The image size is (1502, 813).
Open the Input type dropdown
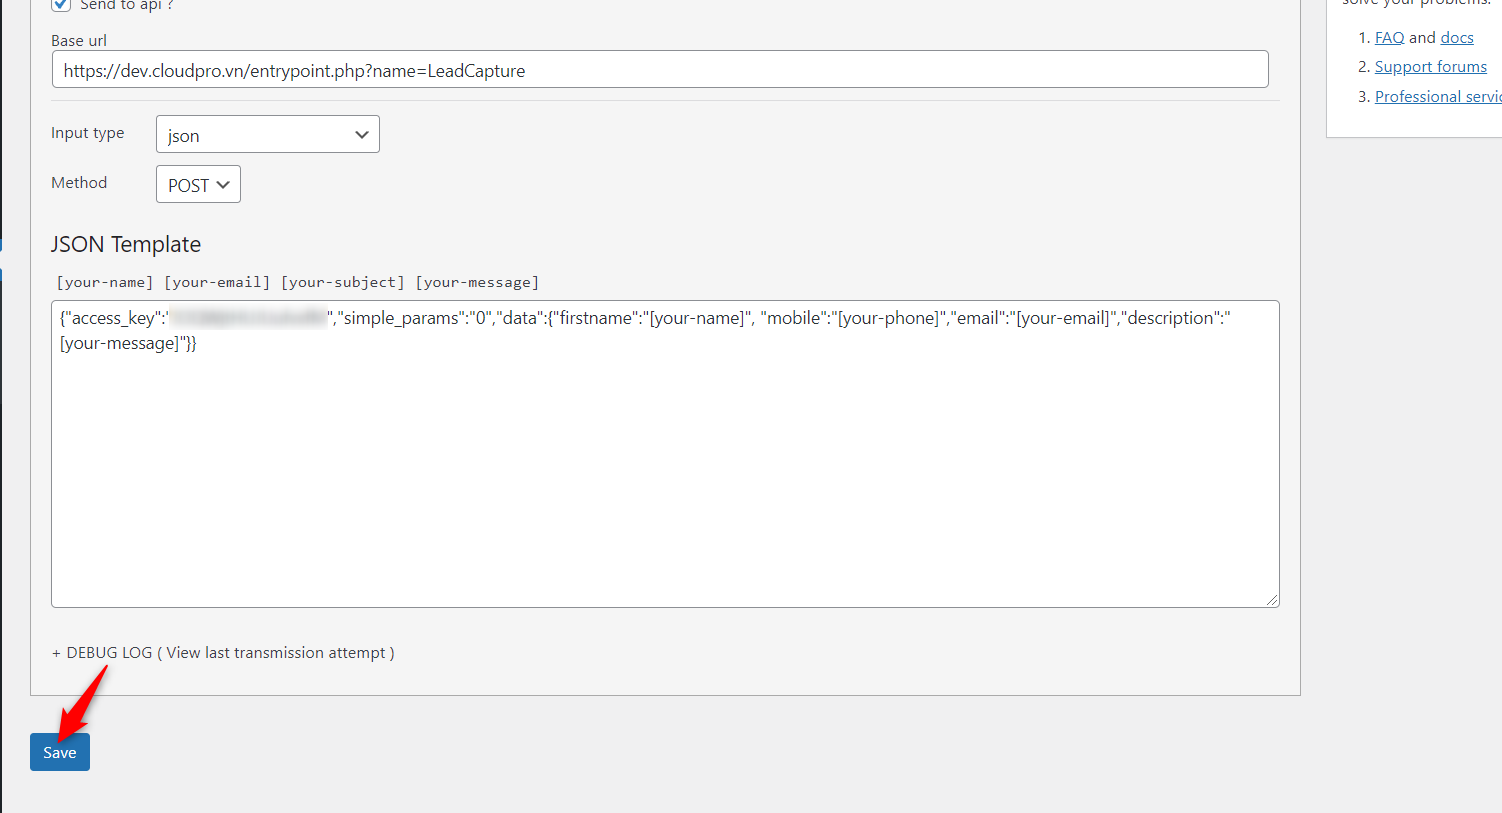click(x=267, y=134)
